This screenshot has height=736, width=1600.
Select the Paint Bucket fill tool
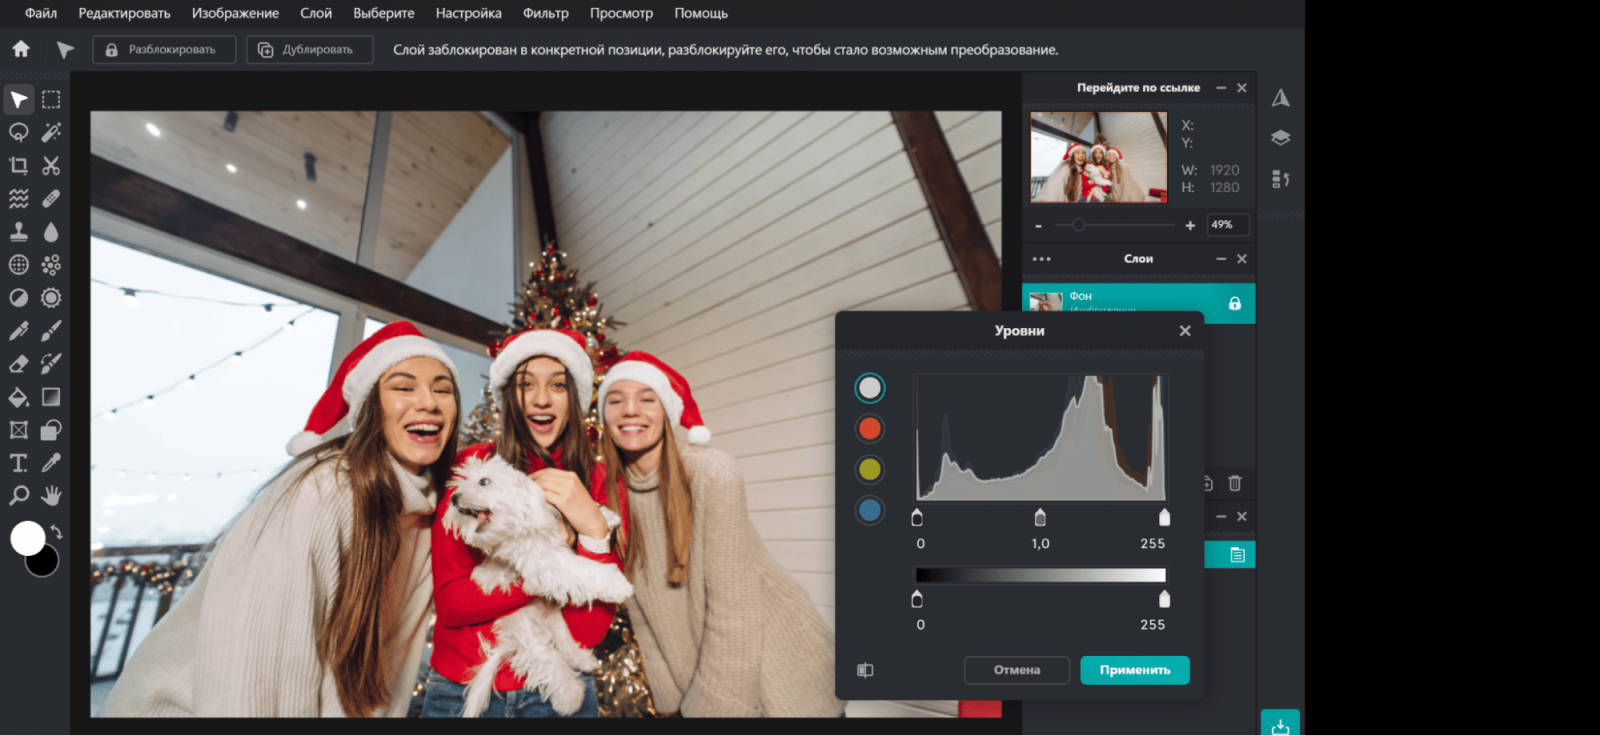[18, 397]
